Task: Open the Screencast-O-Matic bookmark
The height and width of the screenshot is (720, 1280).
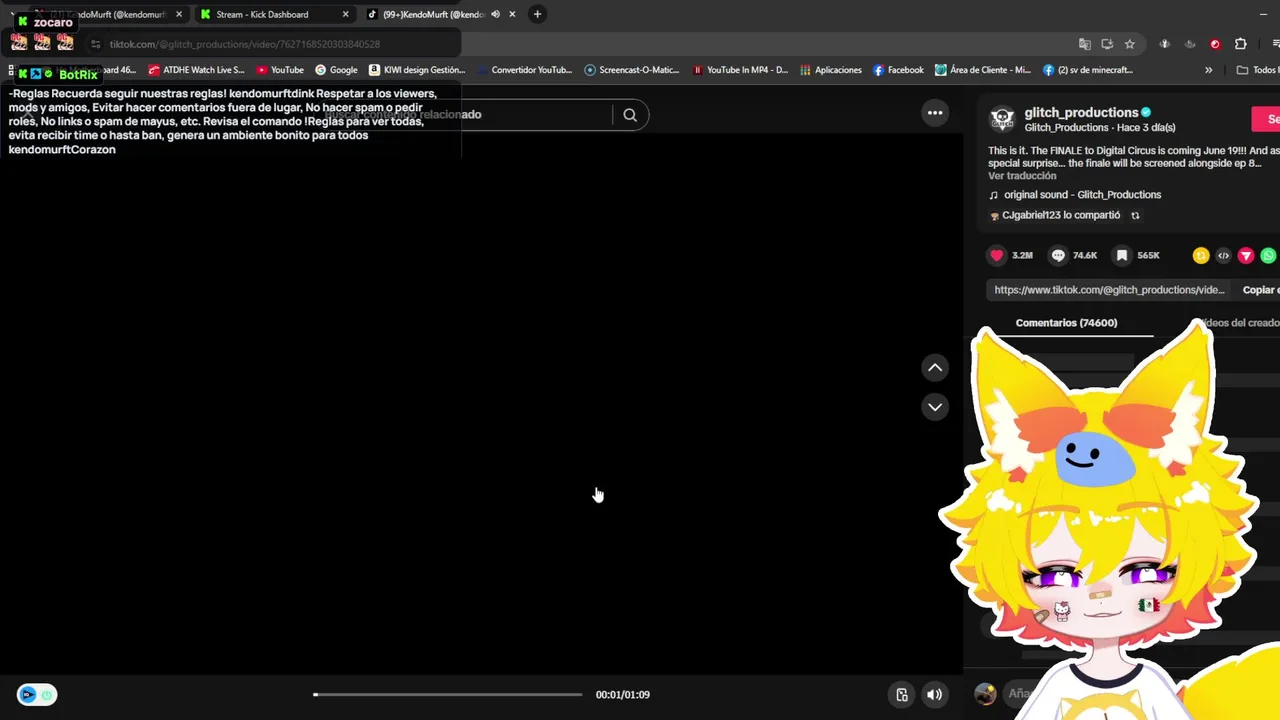Action: click(632, 70)
